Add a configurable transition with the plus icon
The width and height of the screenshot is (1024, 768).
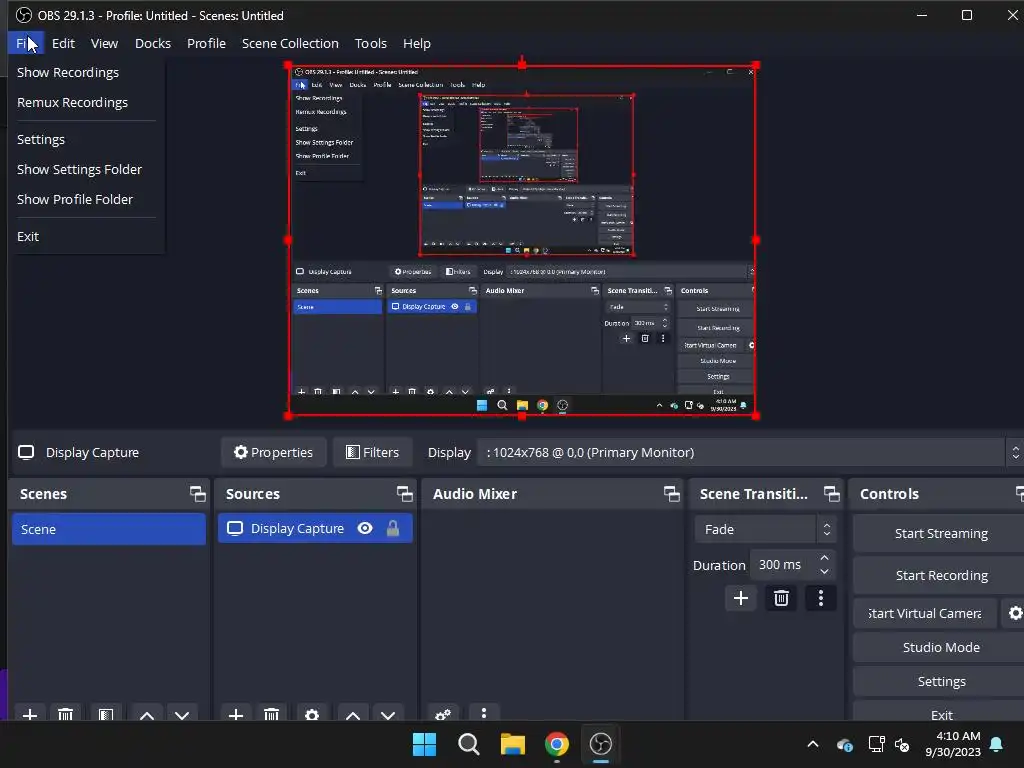(741, 598)
